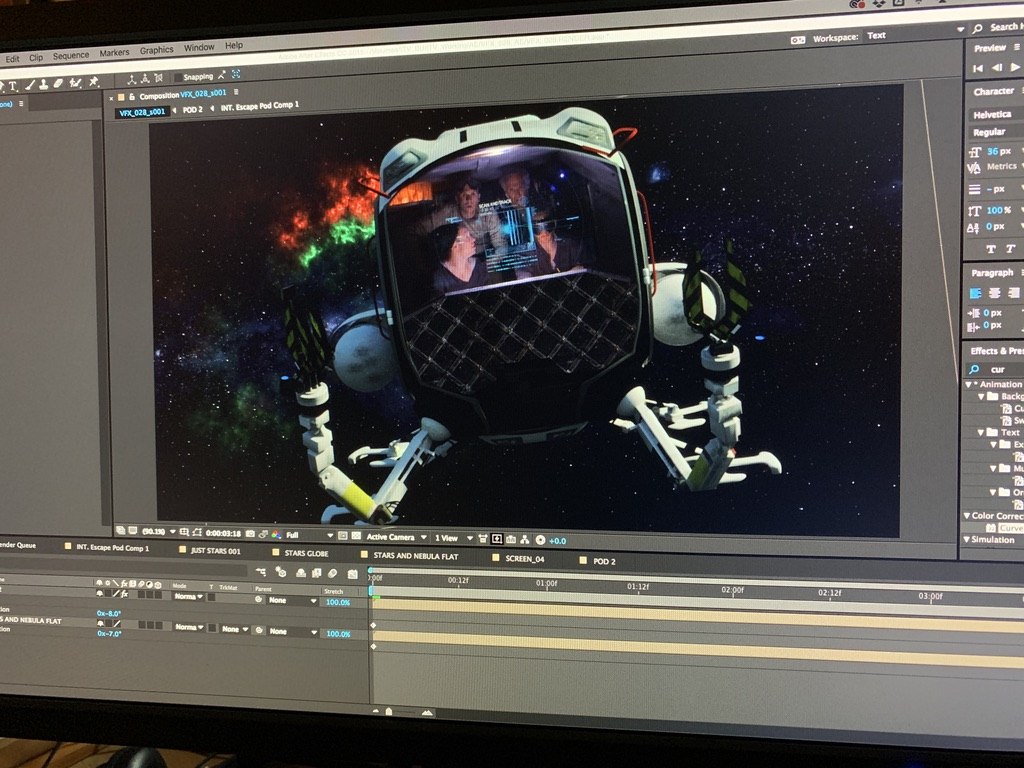
Task: Select the center align text icon in Paragraph
Action: [x=995, y=293]
